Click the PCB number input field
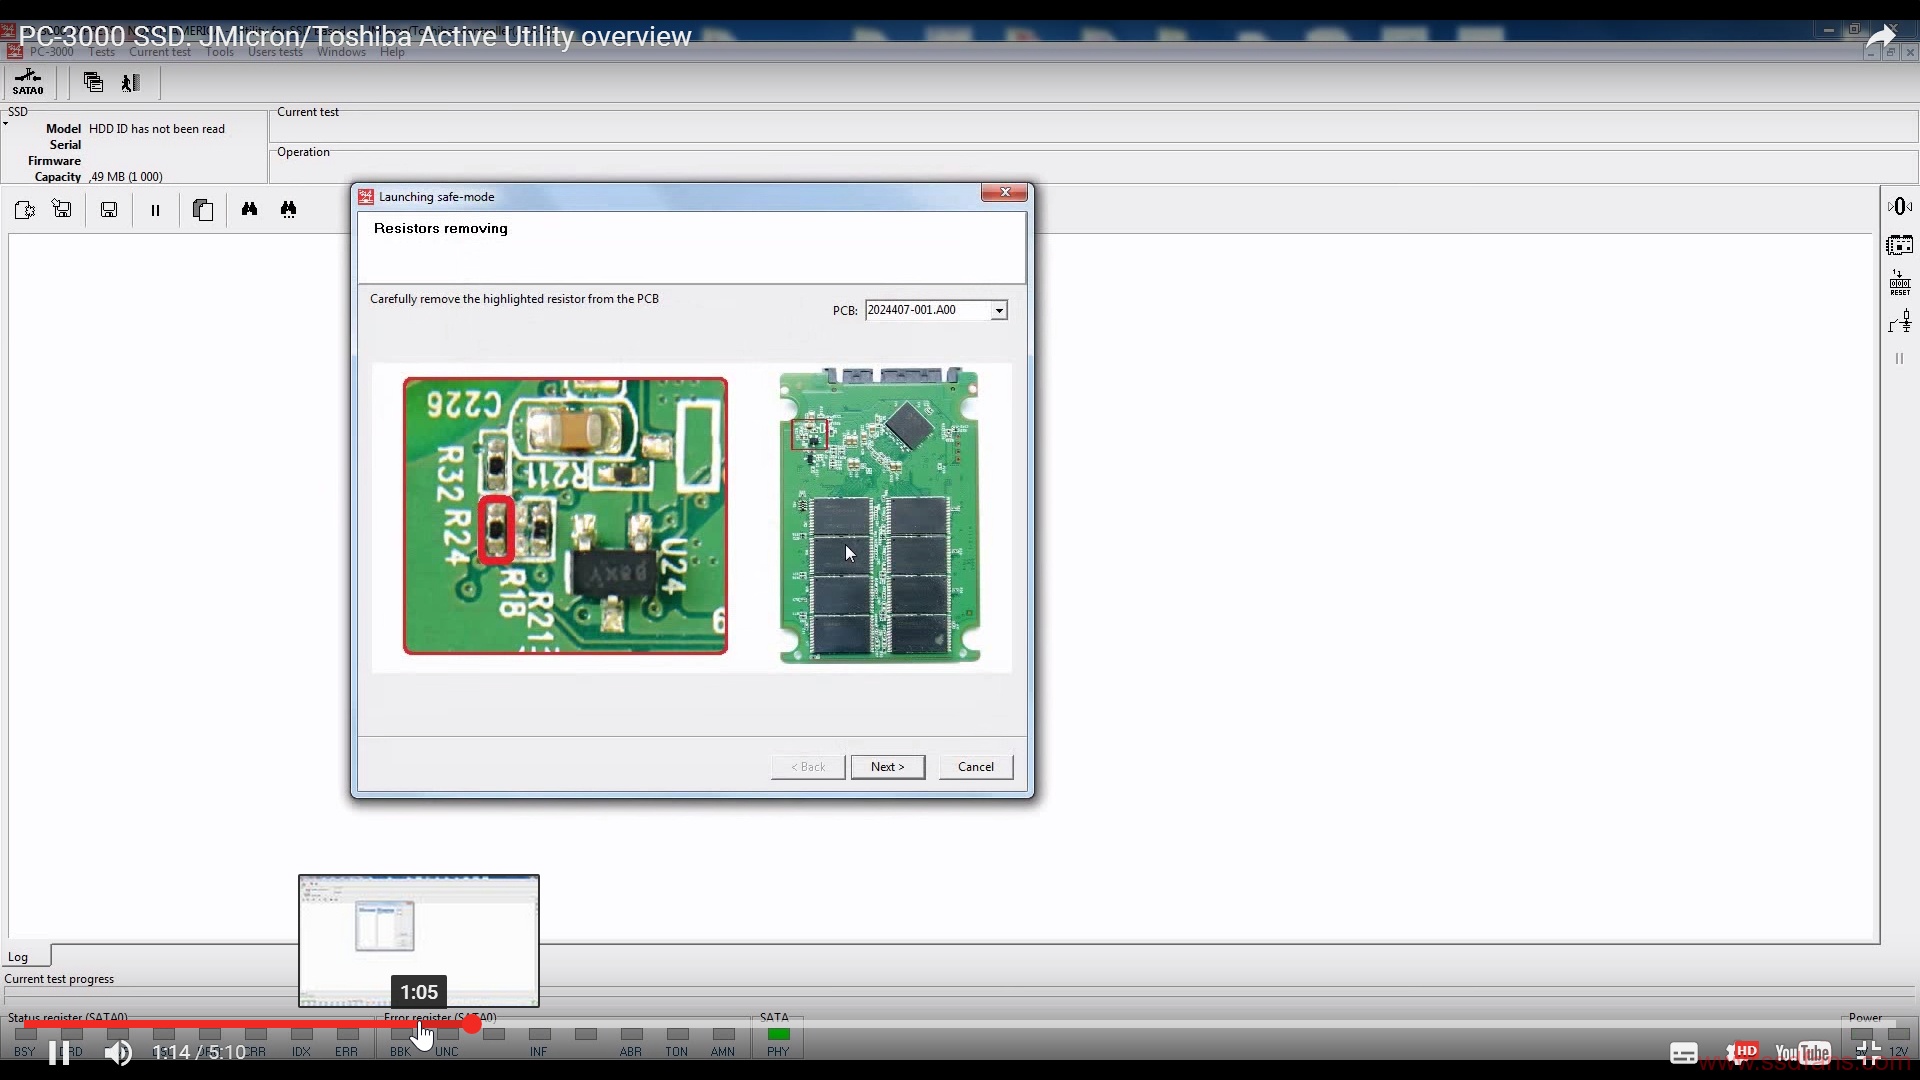 click(x=928, y=311)
